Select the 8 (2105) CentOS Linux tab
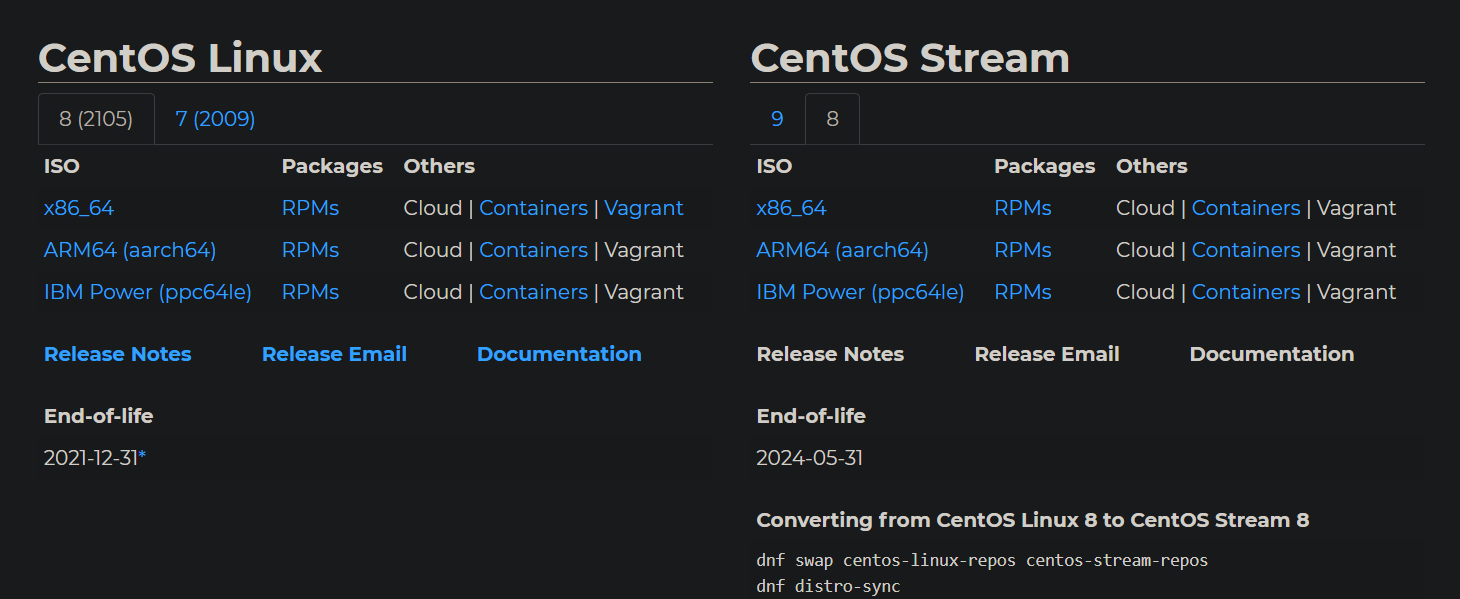This screenshot has height=599, width=1460. [x=96, y=119]
